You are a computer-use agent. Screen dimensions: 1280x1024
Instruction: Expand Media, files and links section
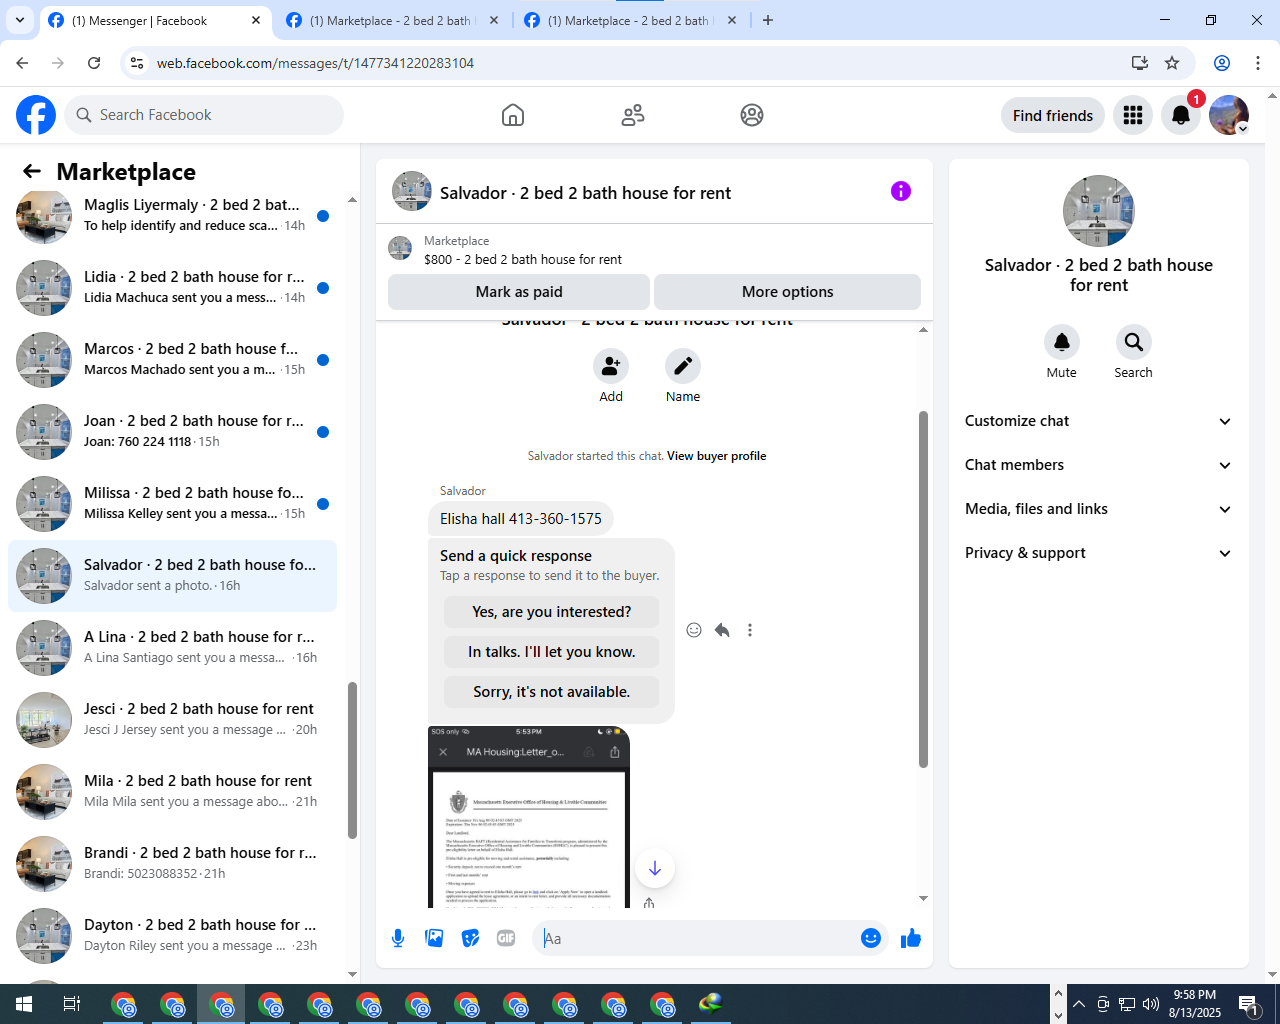click(1098, 509)
